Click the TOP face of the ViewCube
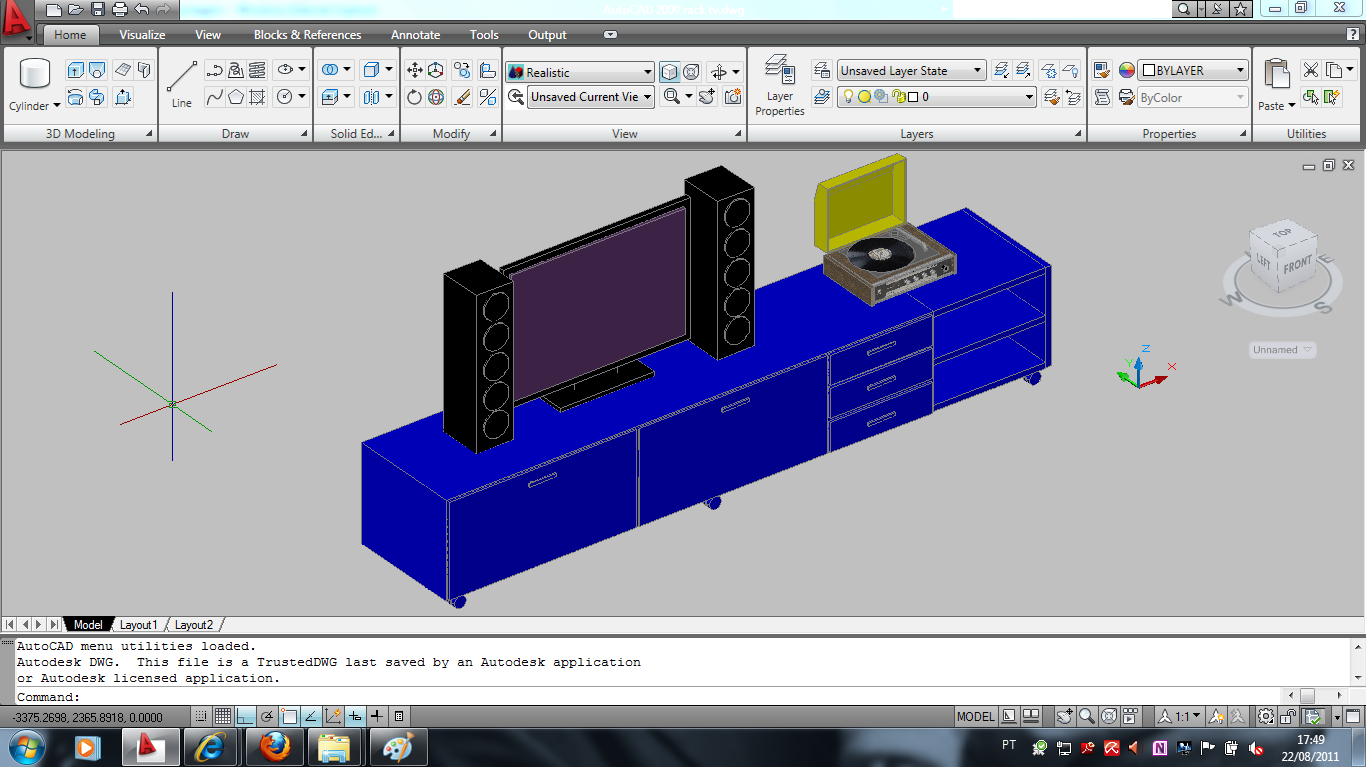Image resolution: width=1366 pixels, height=768 pixels. coord(1281,232)
